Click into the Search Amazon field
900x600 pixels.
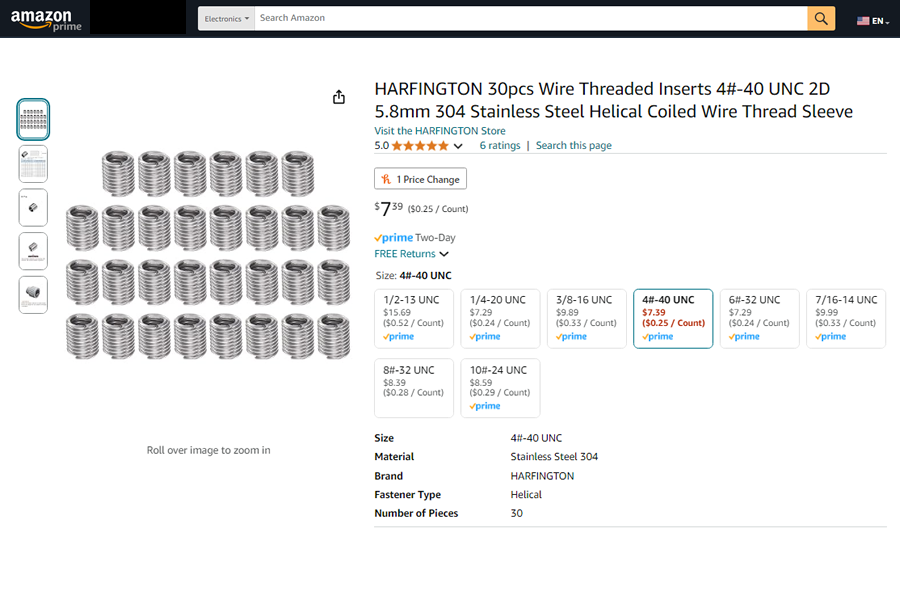tap(530, 18)
